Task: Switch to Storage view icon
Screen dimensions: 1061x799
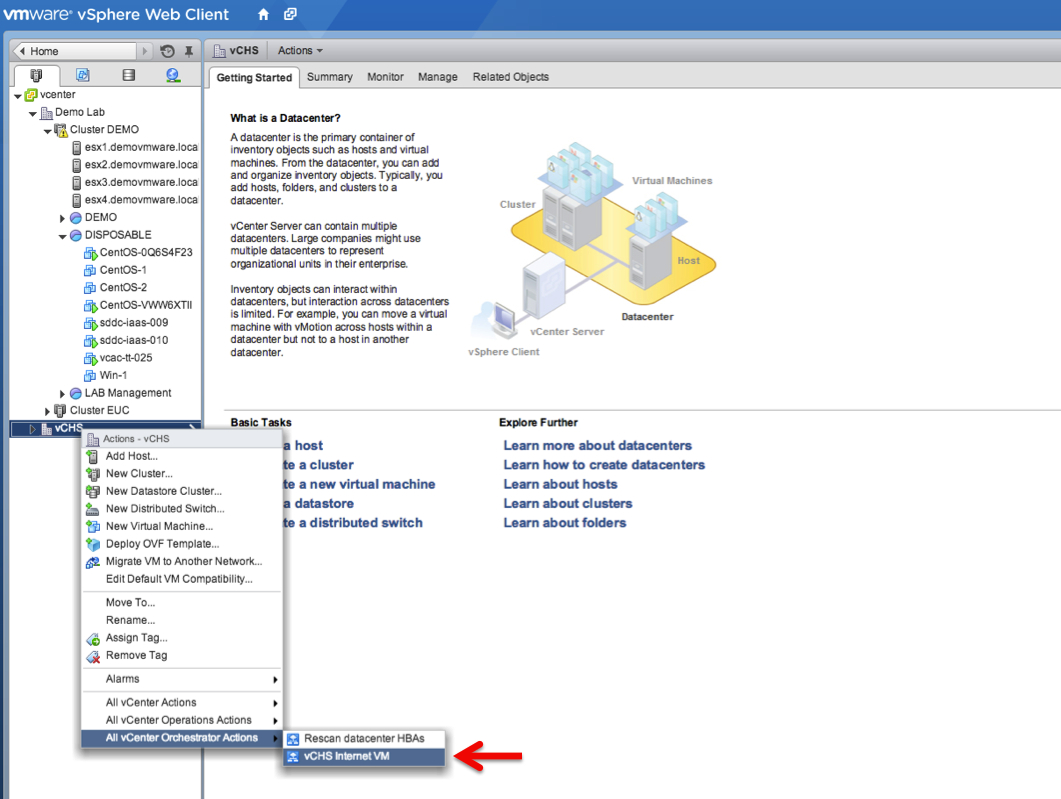Action: point(129,75)
